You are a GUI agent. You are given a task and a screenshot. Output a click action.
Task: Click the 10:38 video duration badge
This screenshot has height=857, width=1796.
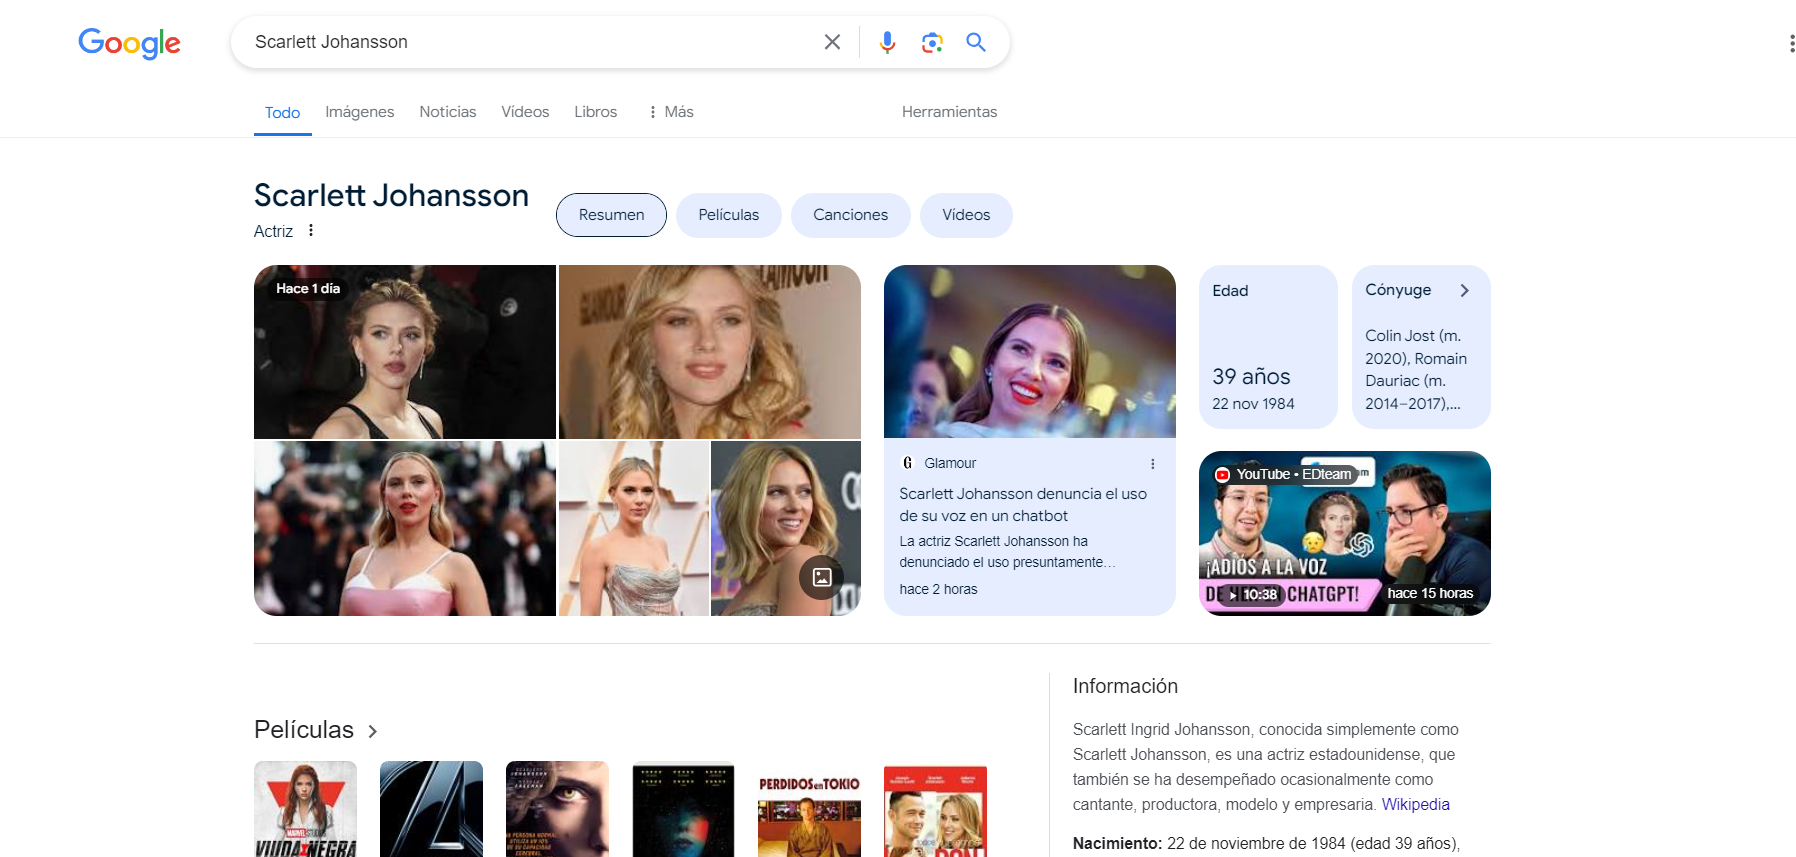click(1254, 594)
